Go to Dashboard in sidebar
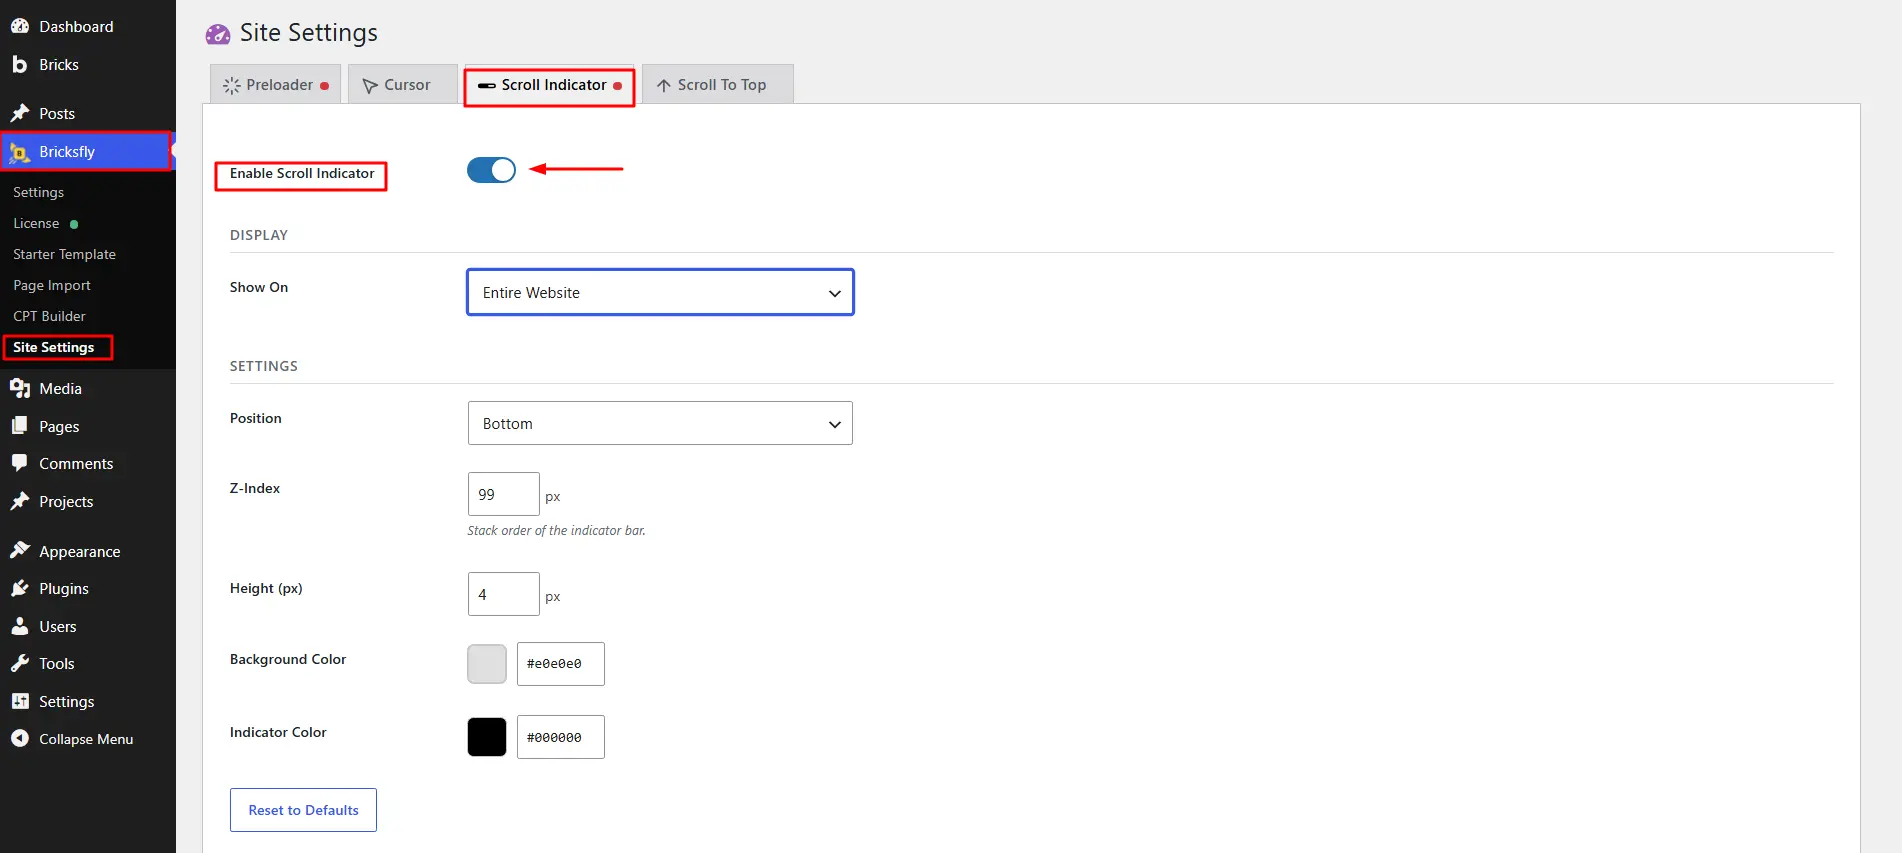The width and height of the screenshot is (1902, 853). pyautogui.click(x=76, y=26)
